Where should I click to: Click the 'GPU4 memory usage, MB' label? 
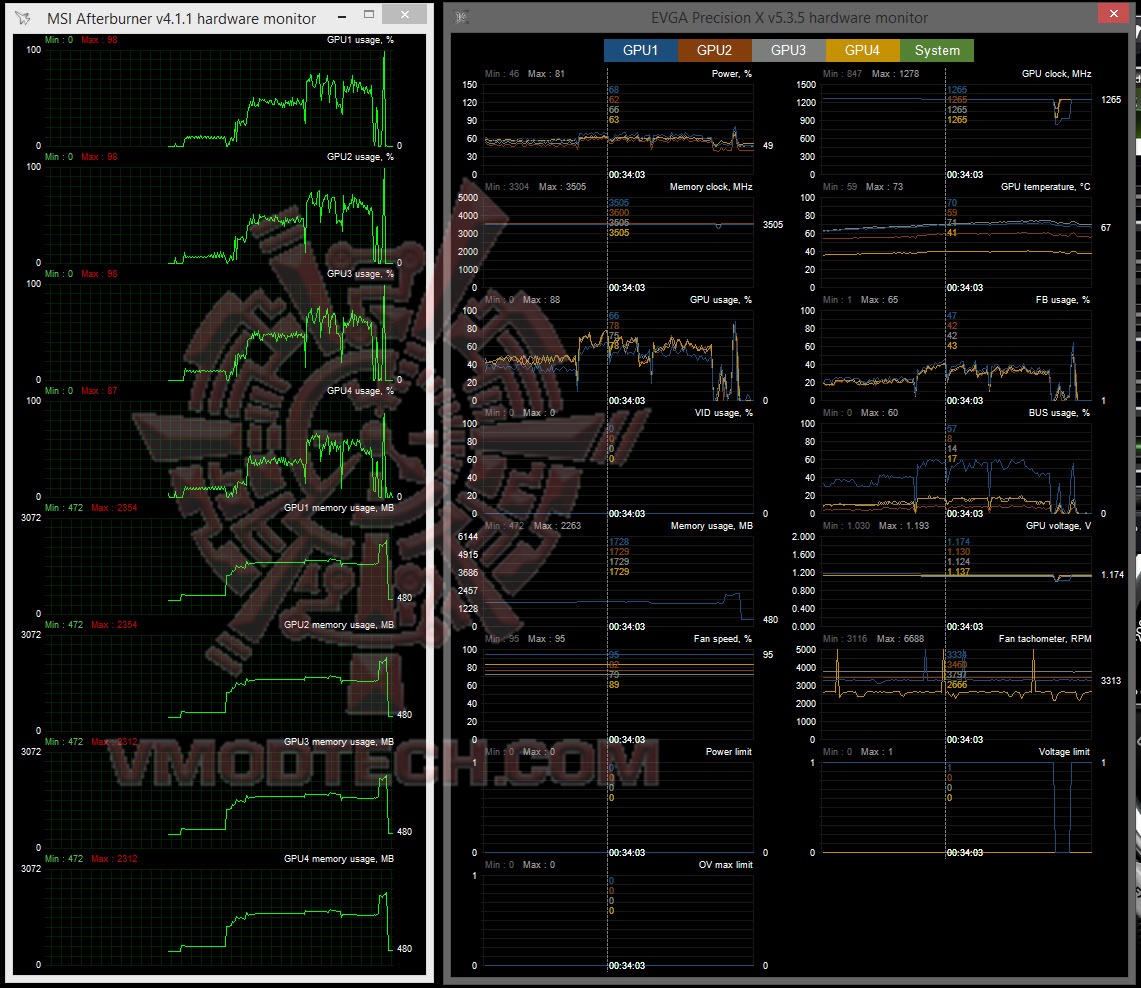coord(338,859)
